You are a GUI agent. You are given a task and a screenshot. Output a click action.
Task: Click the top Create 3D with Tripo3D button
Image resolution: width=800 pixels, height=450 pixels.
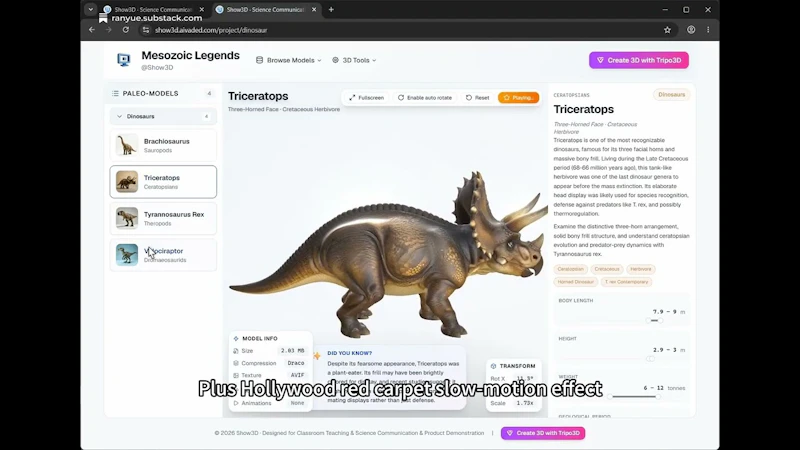(x=639, y=60)
